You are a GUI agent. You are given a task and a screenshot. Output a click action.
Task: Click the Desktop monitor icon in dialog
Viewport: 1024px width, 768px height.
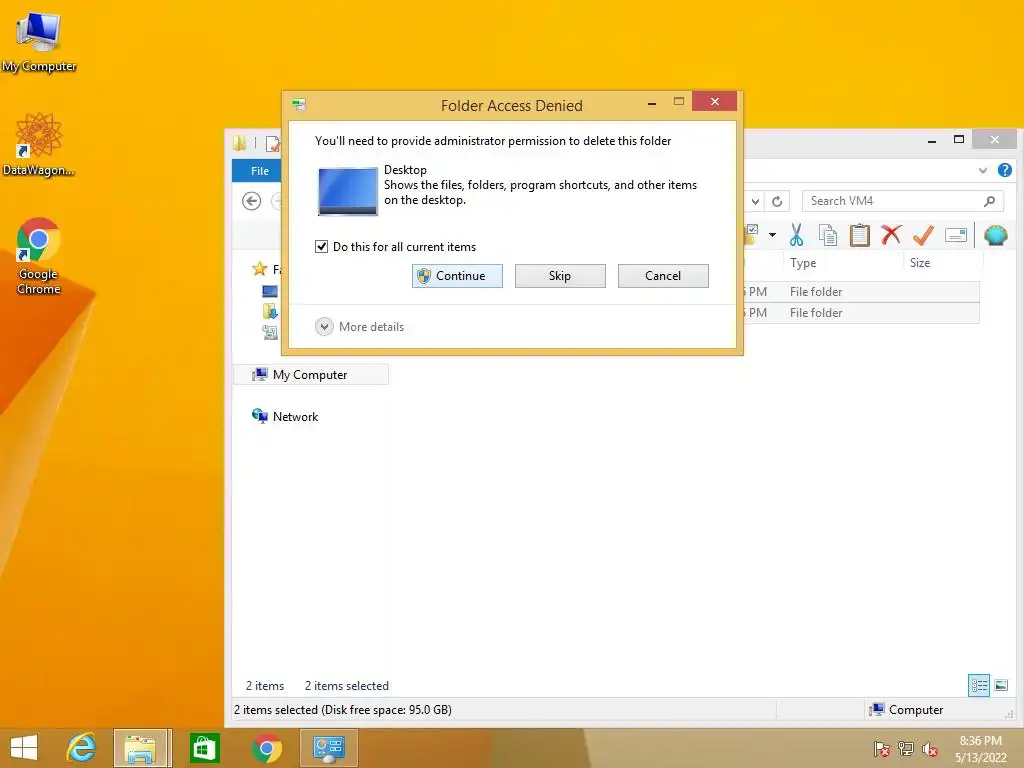click(347, 191)
